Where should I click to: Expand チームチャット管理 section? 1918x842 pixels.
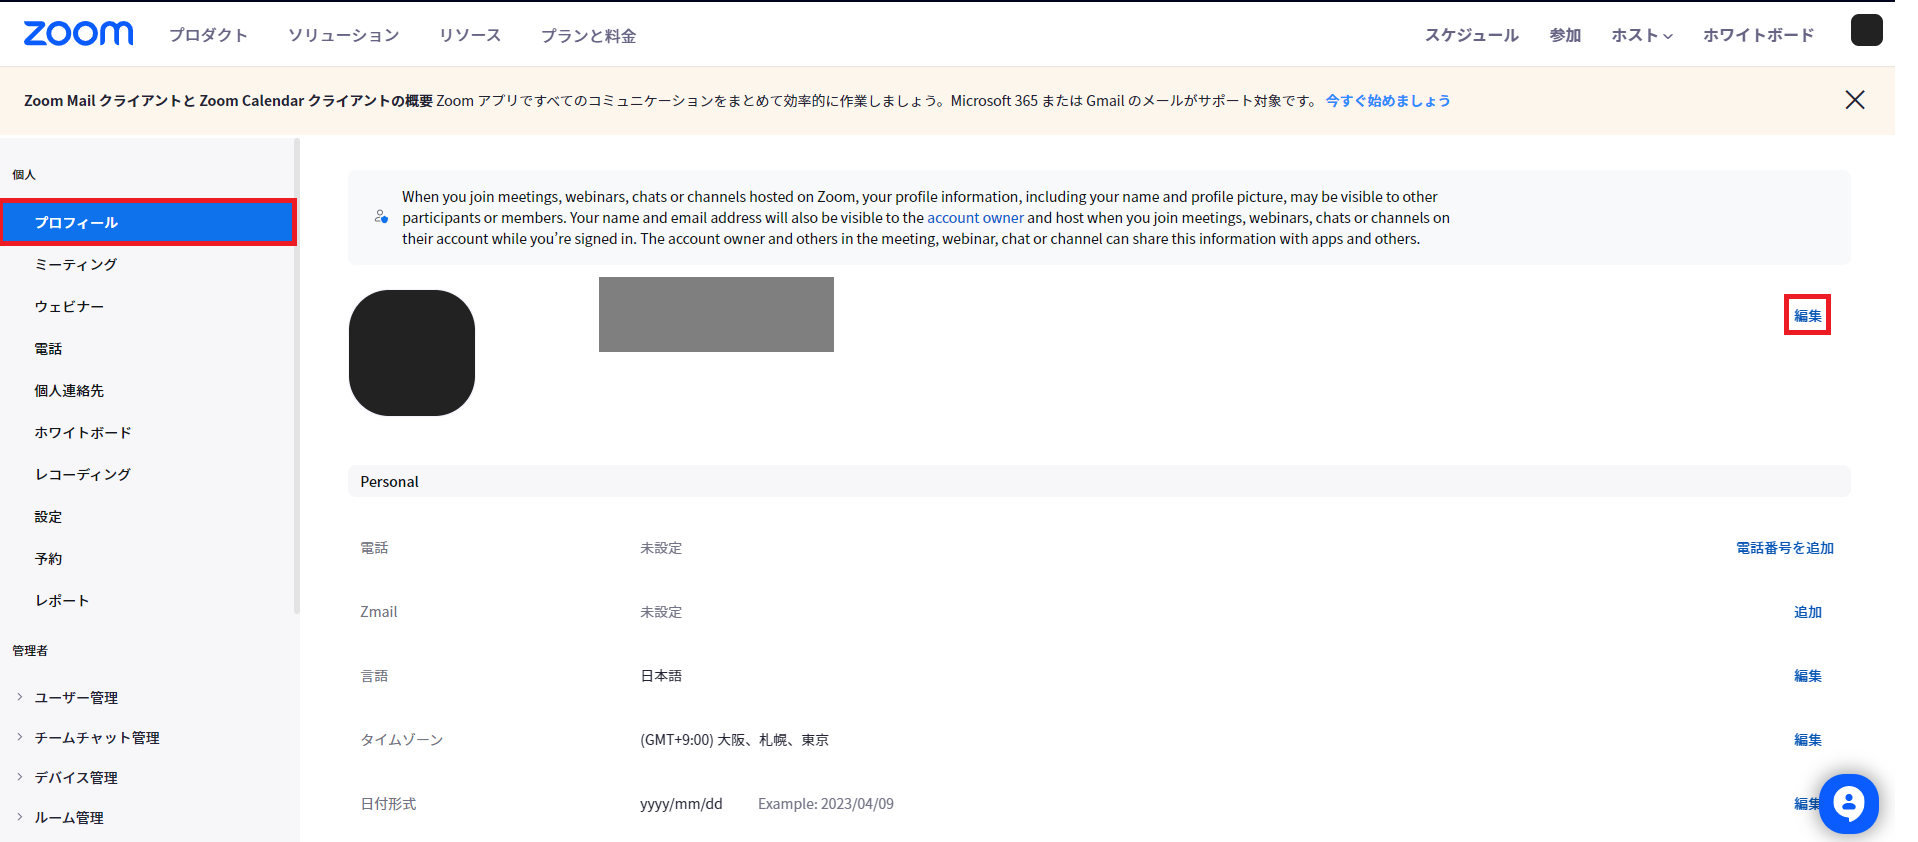(x=97, y=737)
